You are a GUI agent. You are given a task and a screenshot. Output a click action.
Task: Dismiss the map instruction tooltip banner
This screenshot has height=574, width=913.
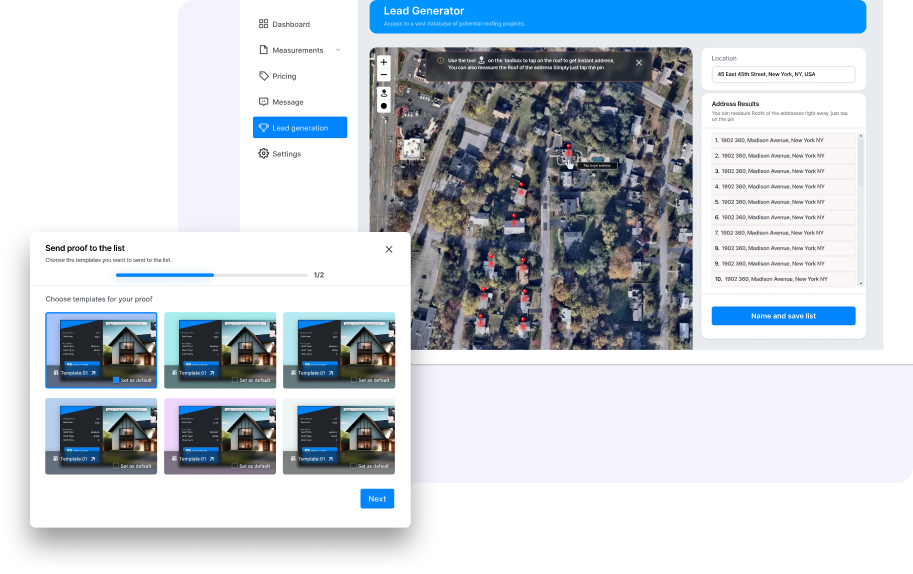(639, 62)
